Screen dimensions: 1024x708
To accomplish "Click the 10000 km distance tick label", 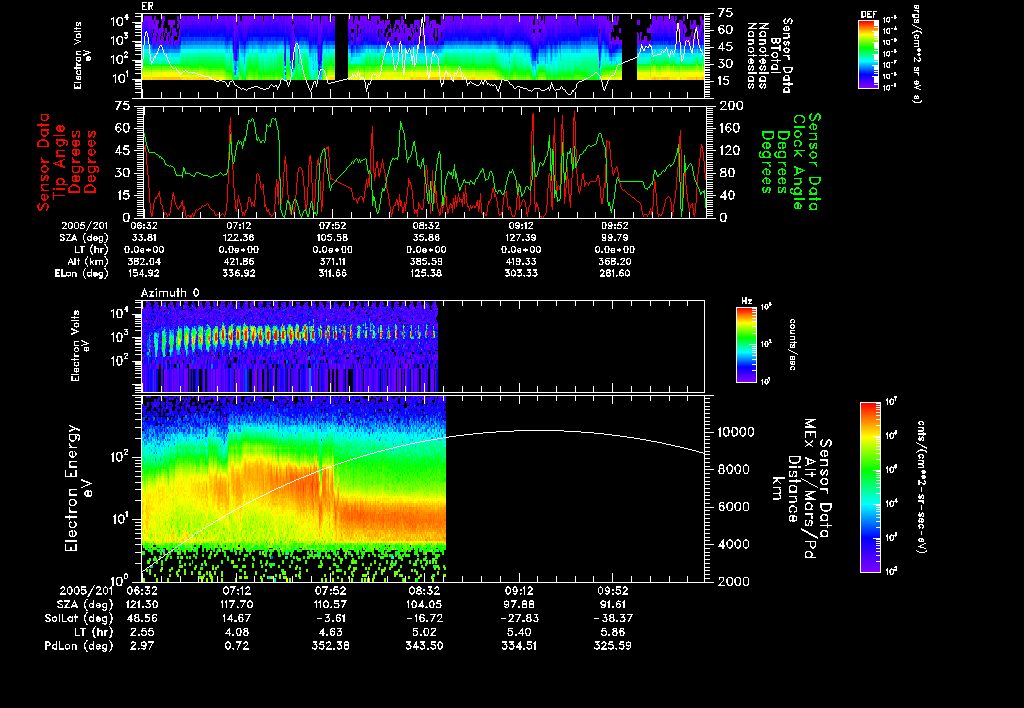I will click(x=736, y=432).
